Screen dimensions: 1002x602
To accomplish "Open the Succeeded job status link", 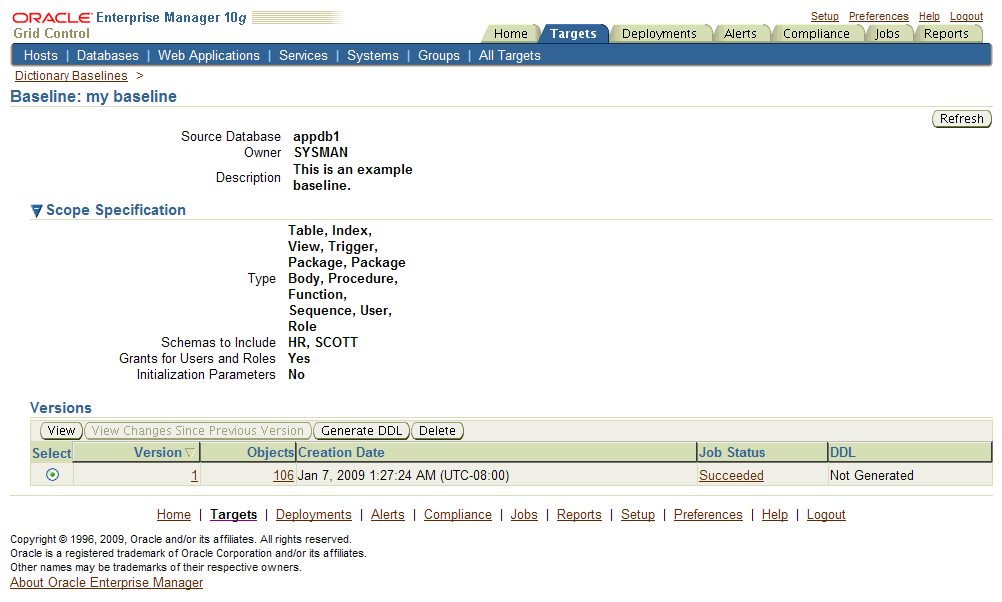I will coord(731,475).
